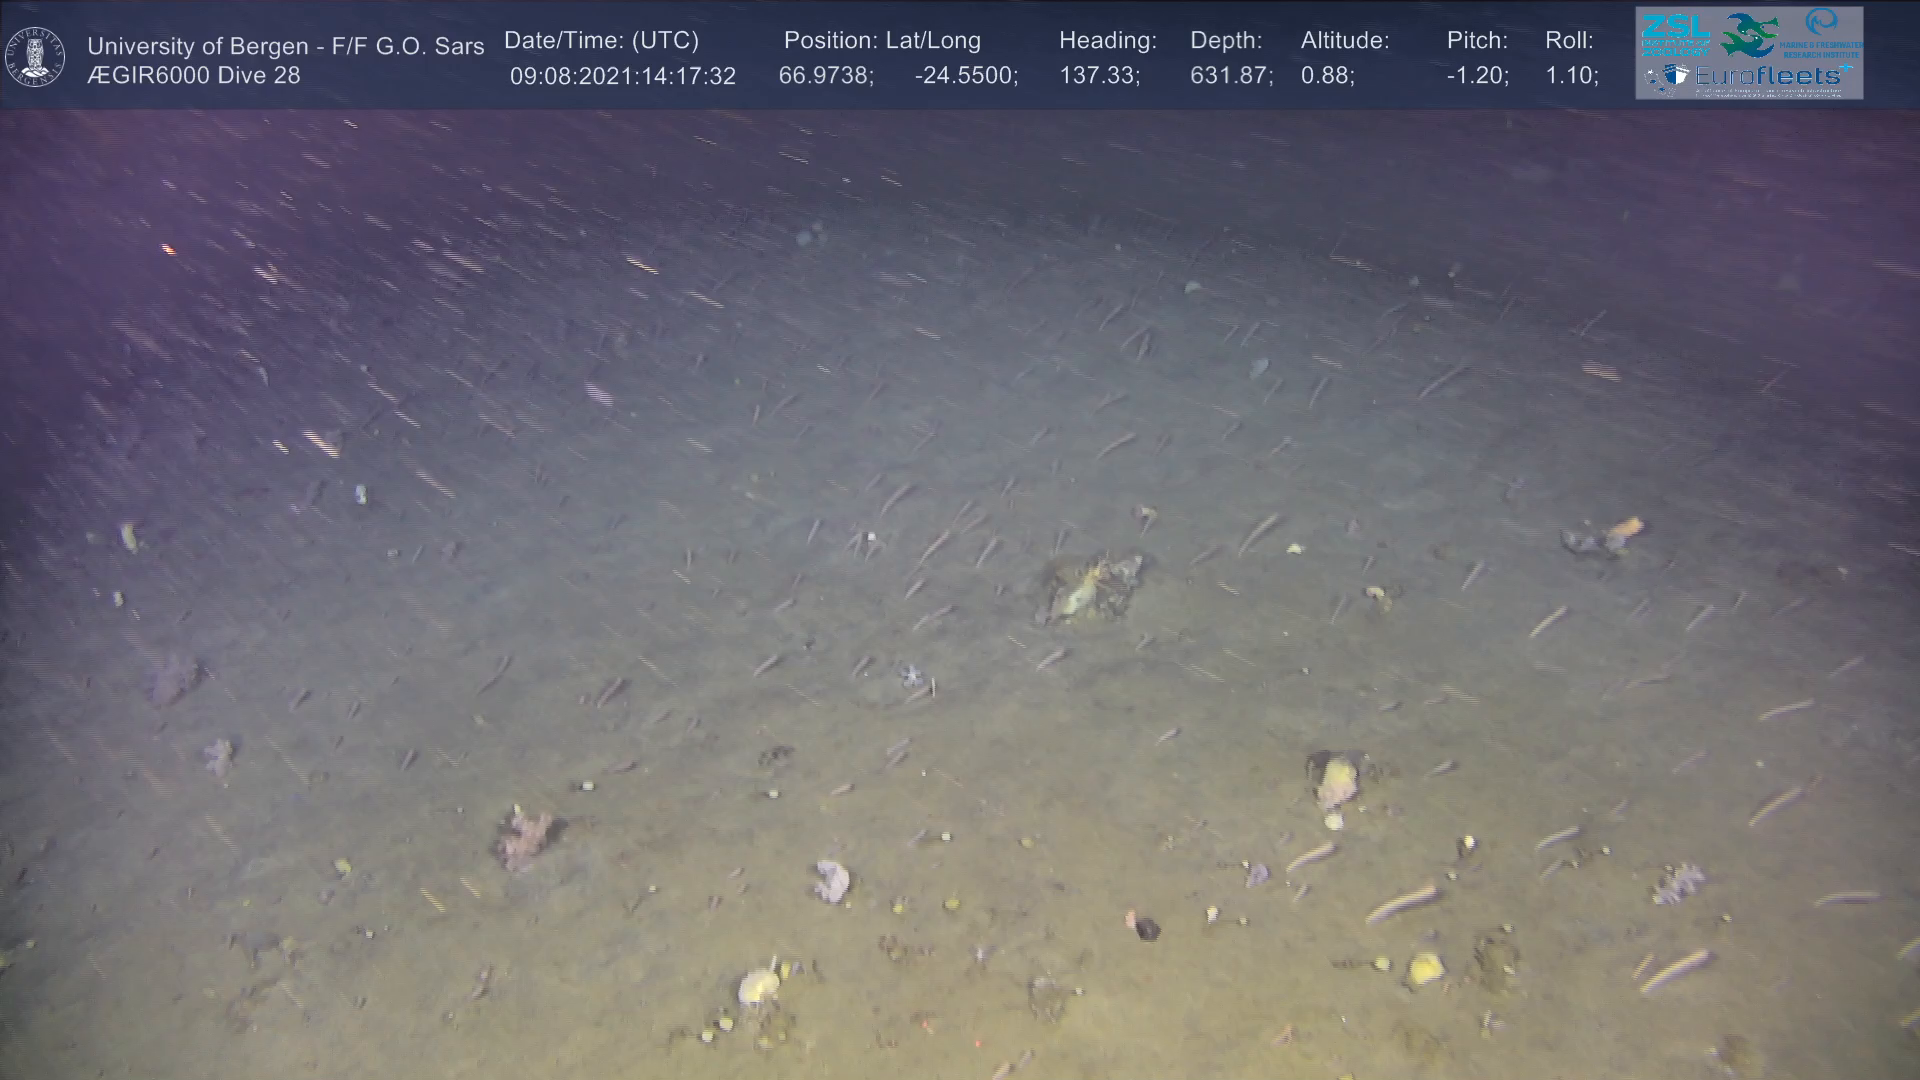
Task: Click the roll value 1.10
Action: click(x=1571, y=77)
